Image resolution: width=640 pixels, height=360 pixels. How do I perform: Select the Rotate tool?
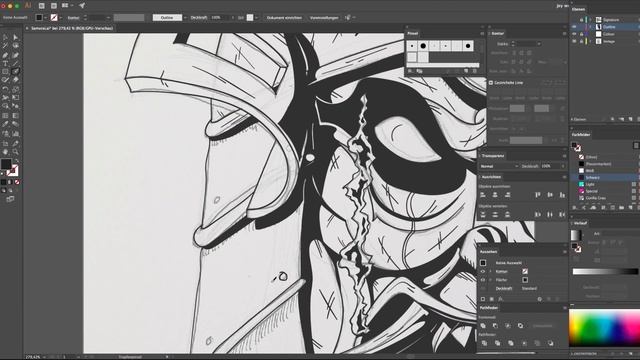[x=5, y=89]
